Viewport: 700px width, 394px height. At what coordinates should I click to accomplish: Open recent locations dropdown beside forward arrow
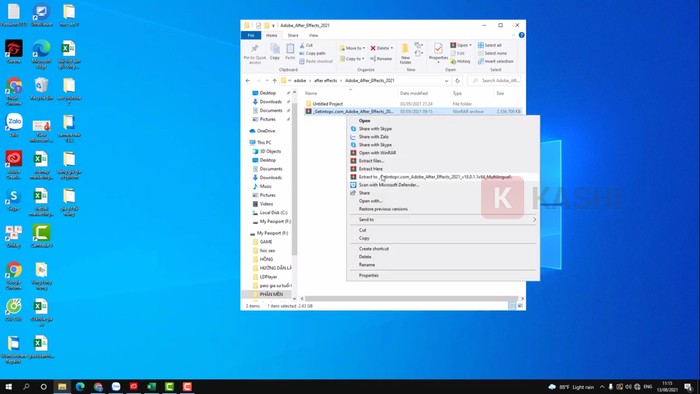[x=267, y=81]
